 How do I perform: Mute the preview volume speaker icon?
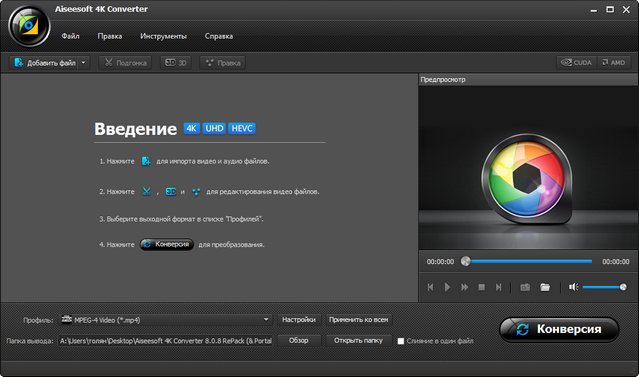[x=573, y=287]
